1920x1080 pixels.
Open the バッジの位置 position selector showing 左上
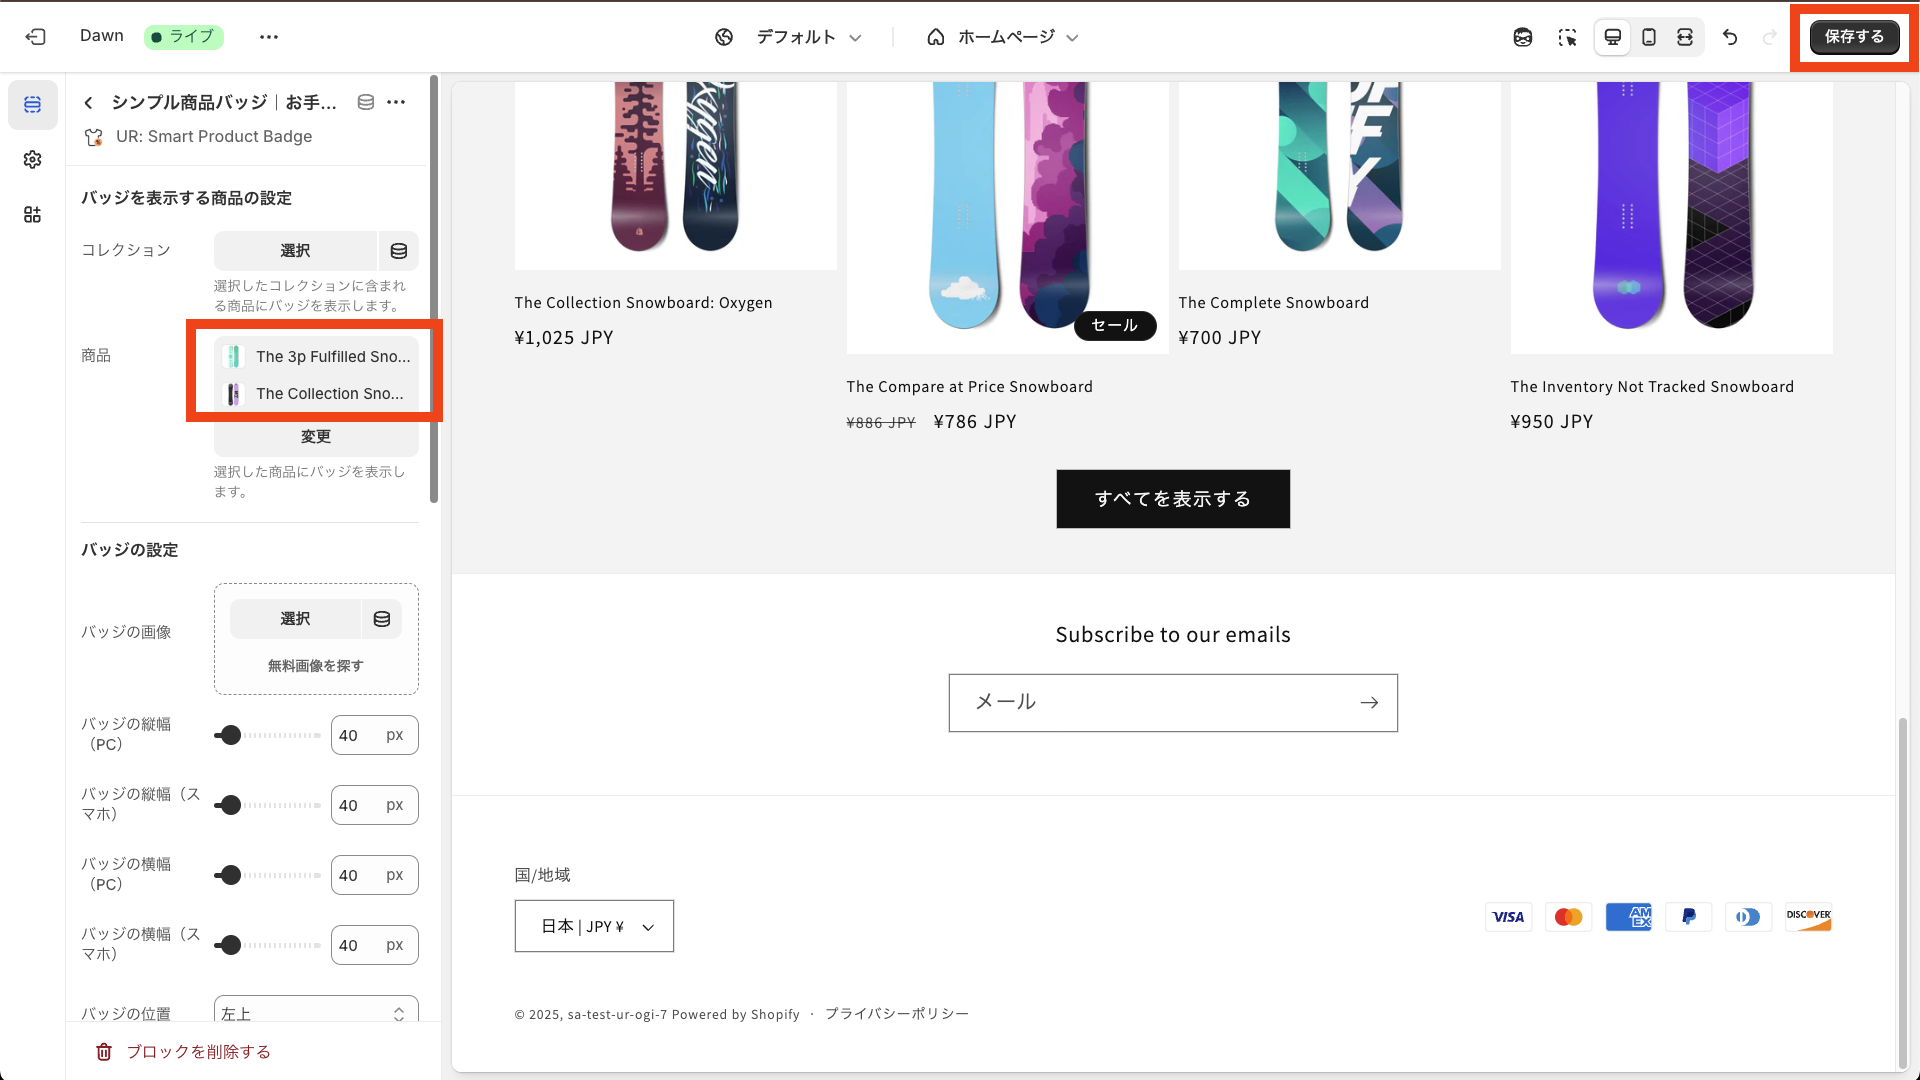point(315,1013)
